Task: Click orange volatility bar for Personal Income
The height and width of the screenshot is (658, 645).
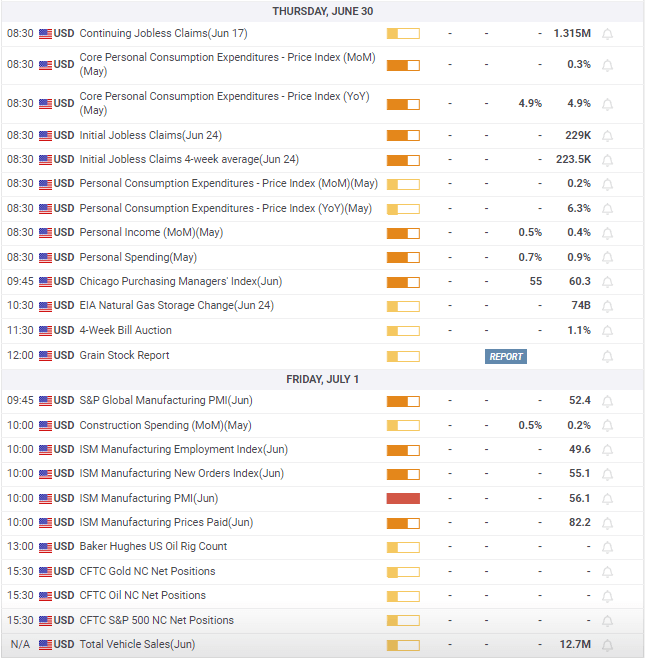Action: (x=403, y=233)
